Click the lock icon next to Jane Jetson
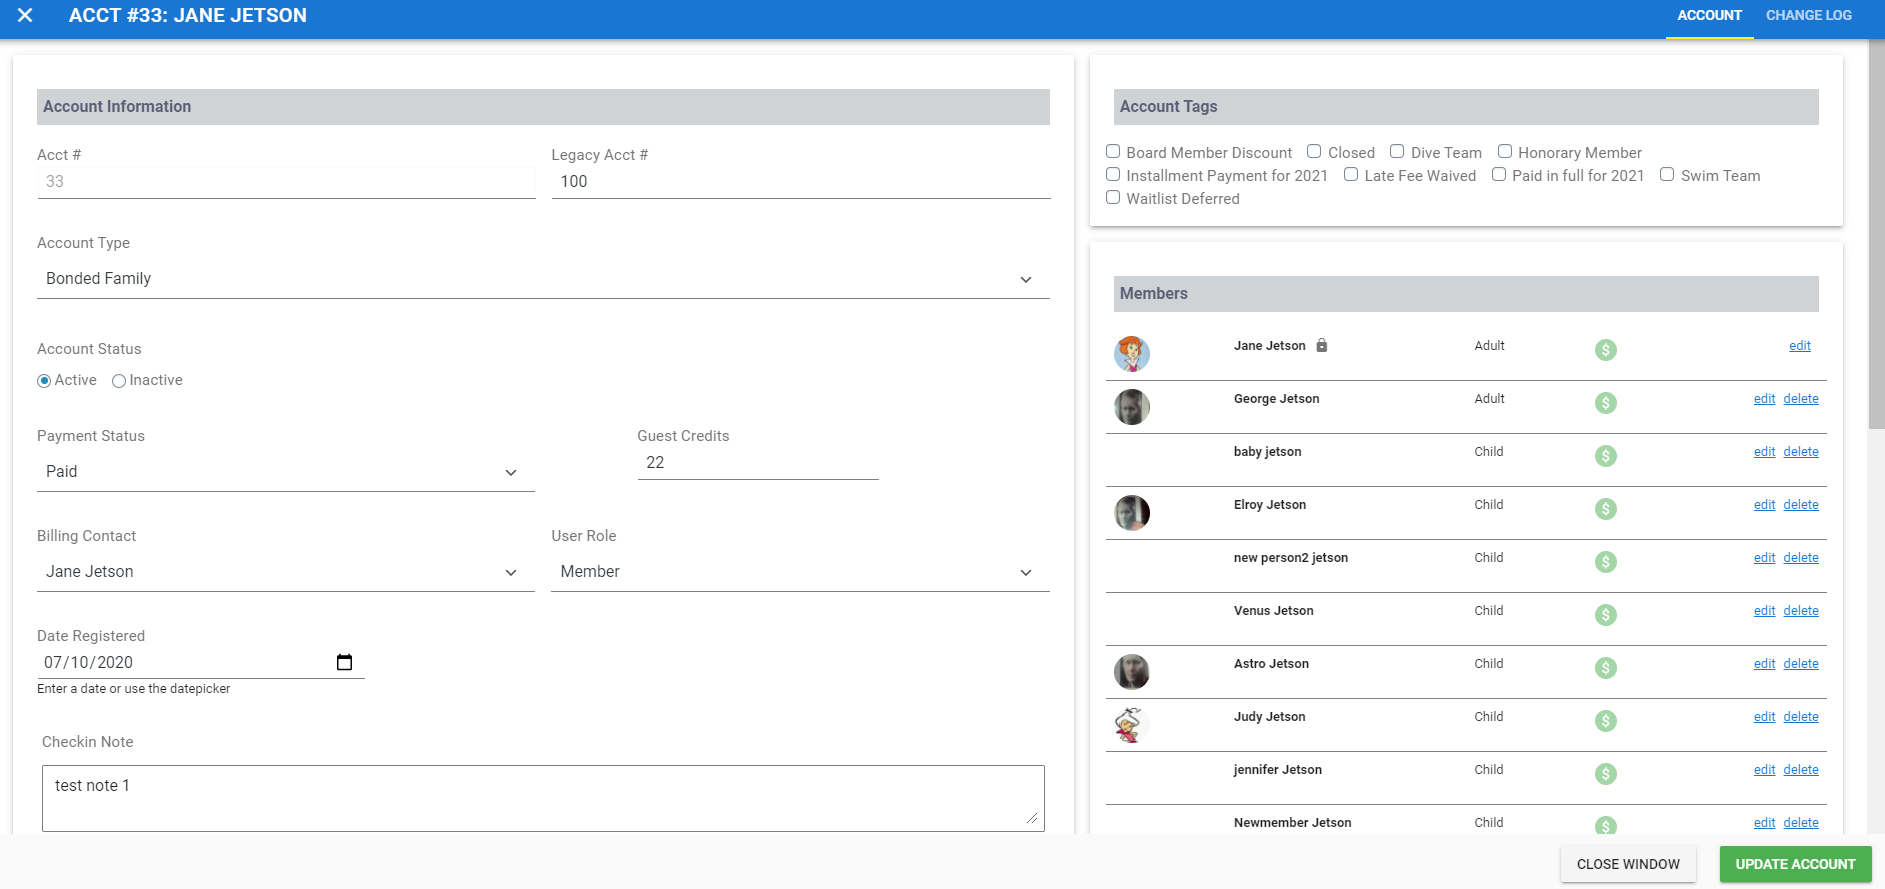This screenshot has width=1885, height=889. click(1322, 345)
